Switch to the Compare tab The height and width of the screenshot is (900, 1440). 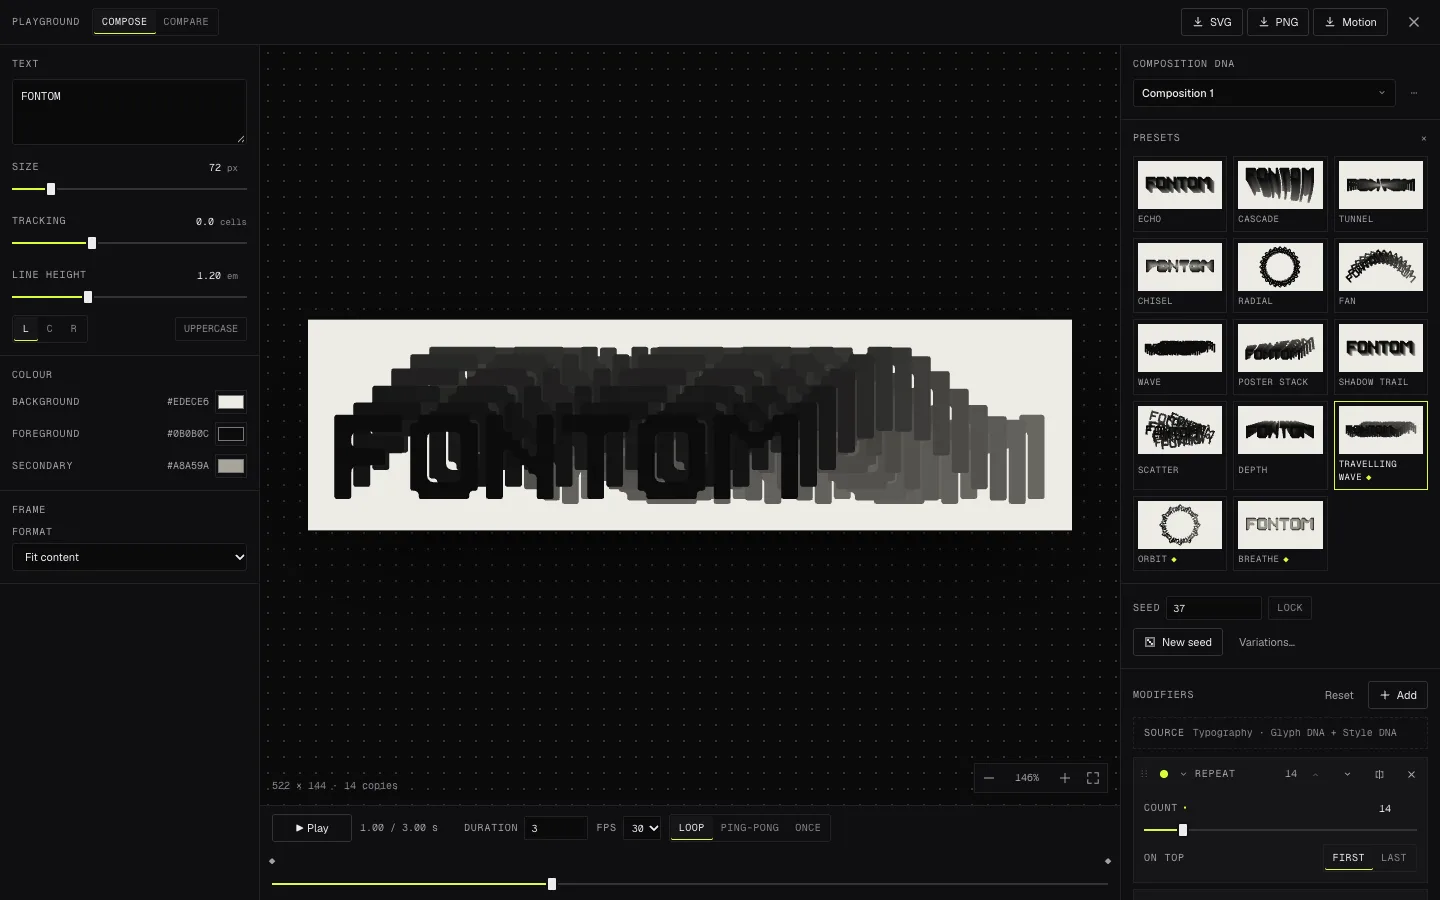click(x=186, y=22)
